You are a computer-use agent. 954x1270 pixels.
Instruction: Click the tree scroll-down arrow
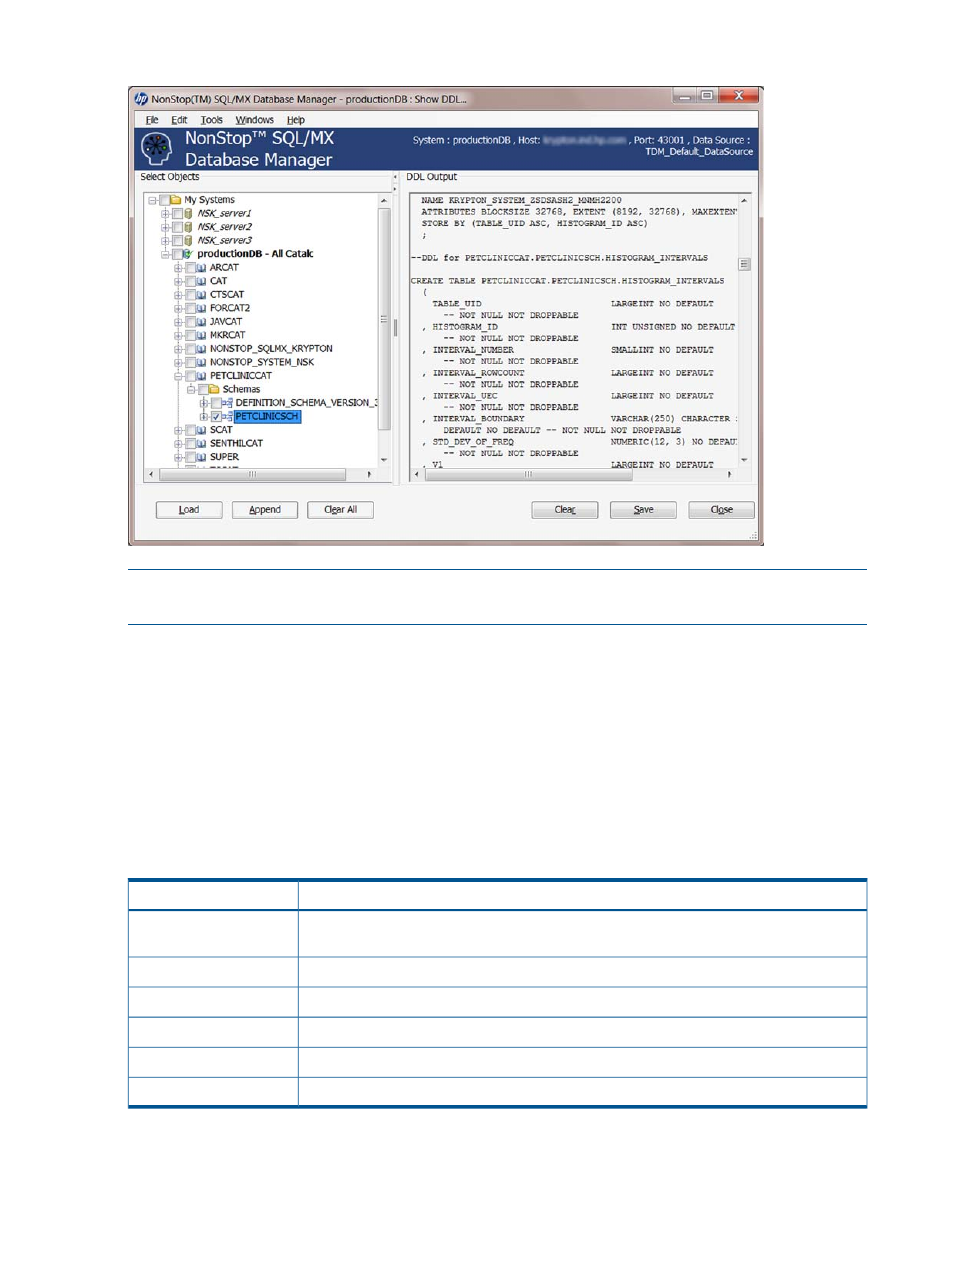[384, 460]
